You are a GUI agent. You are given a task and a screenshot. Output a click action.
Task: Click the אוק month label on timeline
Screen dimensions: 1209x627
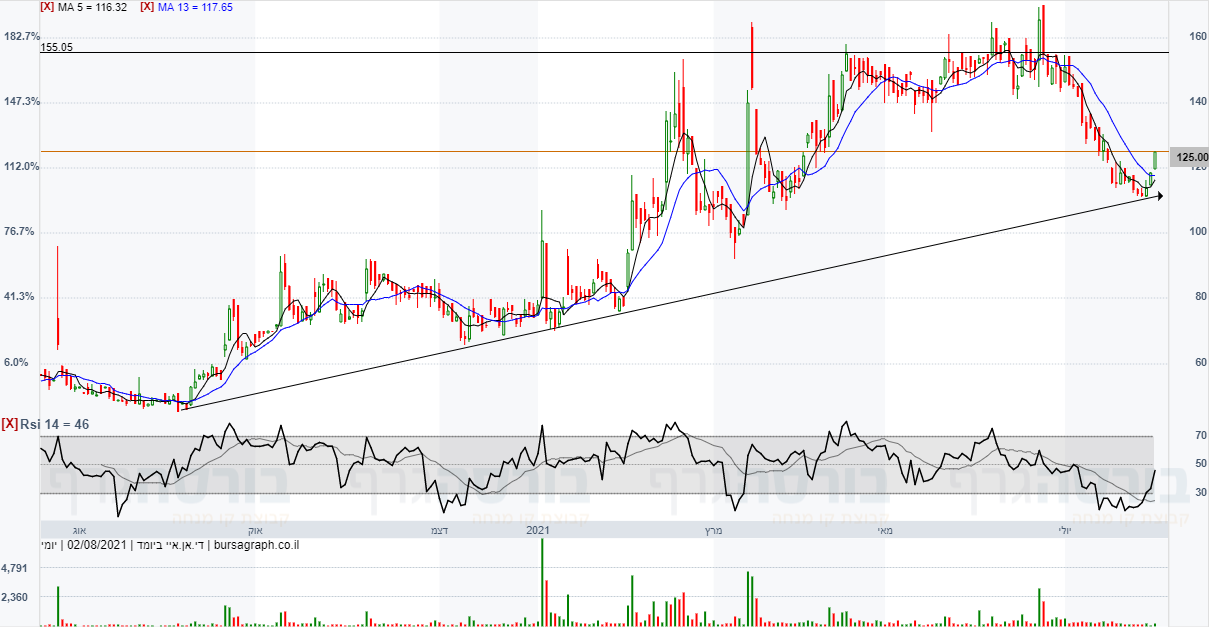[254, 530]
